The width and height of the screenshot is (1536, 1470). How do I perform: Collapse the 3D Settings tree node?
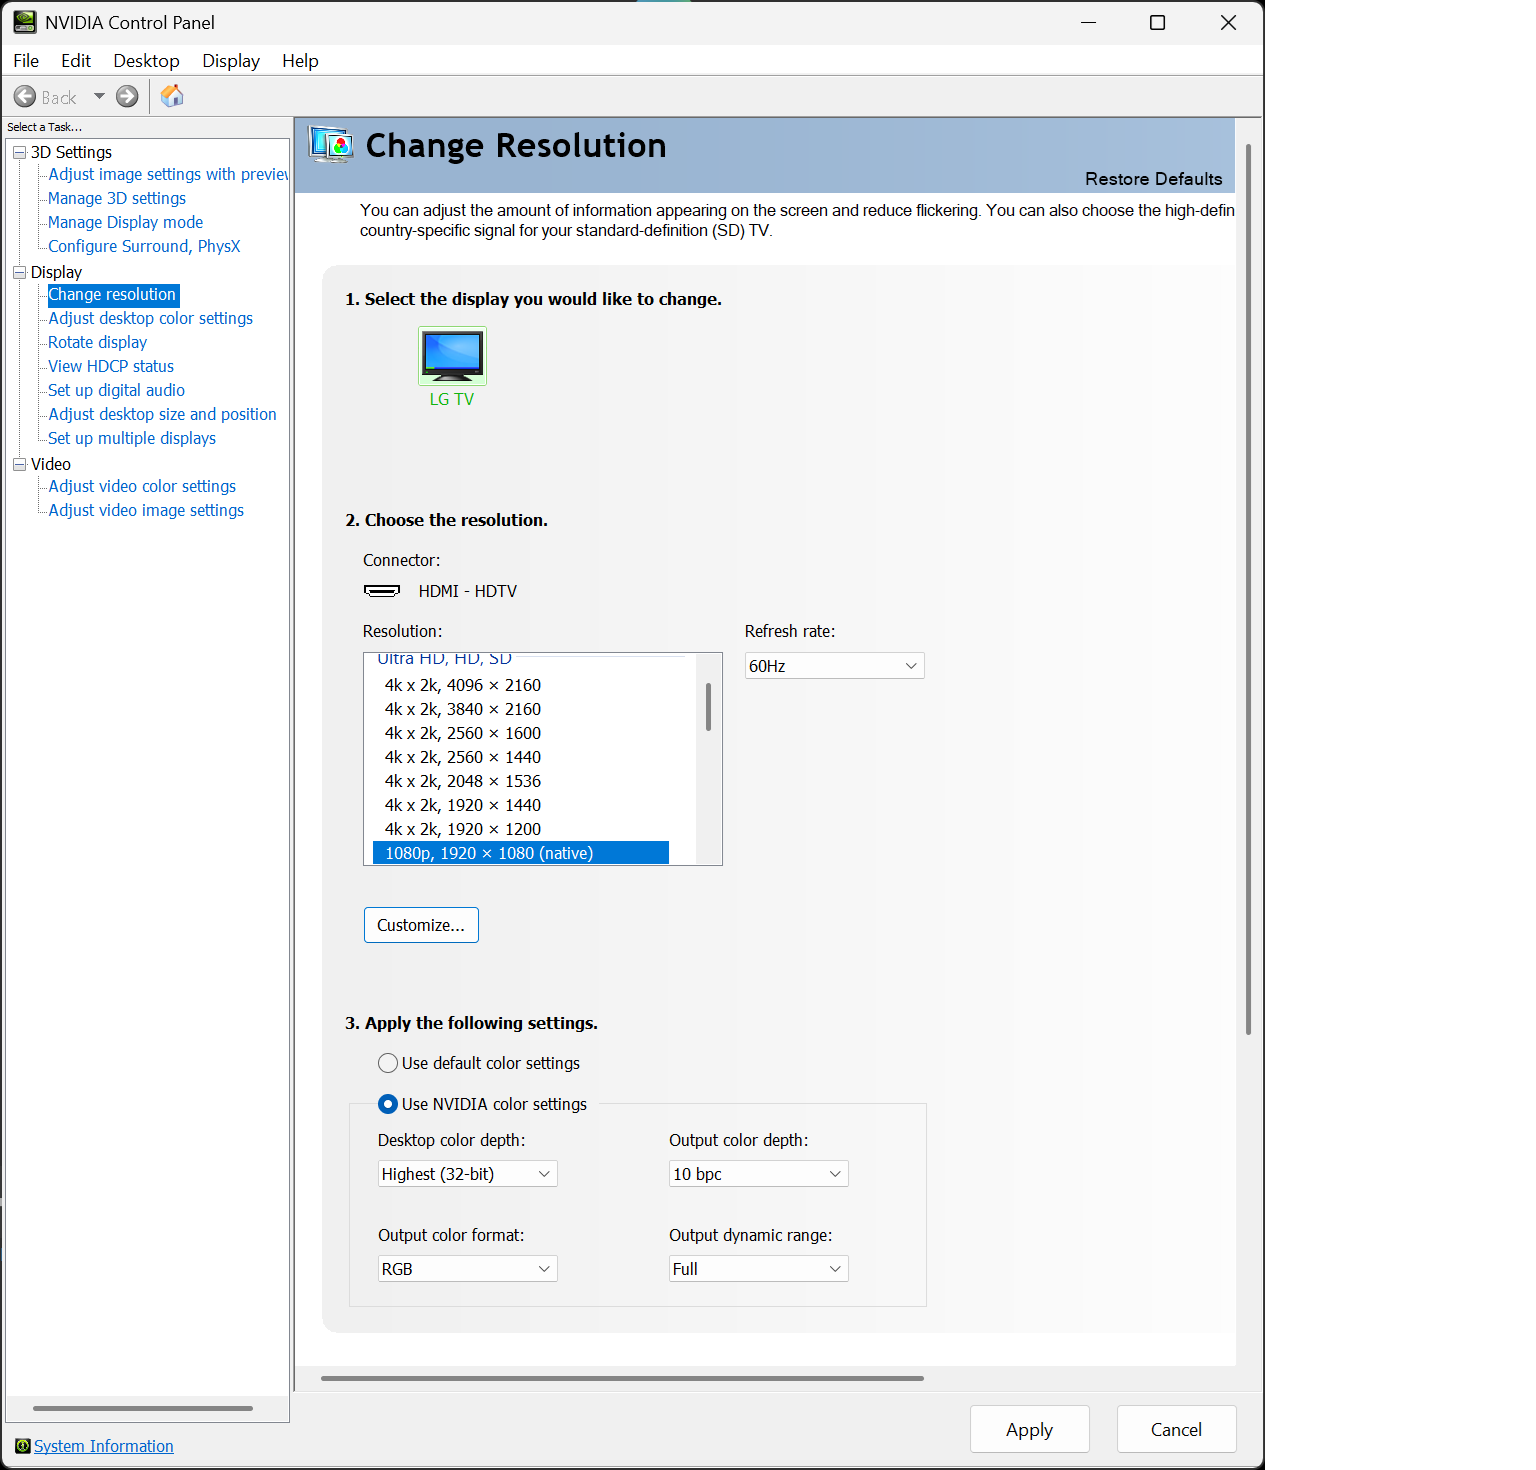[x=19, y=152]
